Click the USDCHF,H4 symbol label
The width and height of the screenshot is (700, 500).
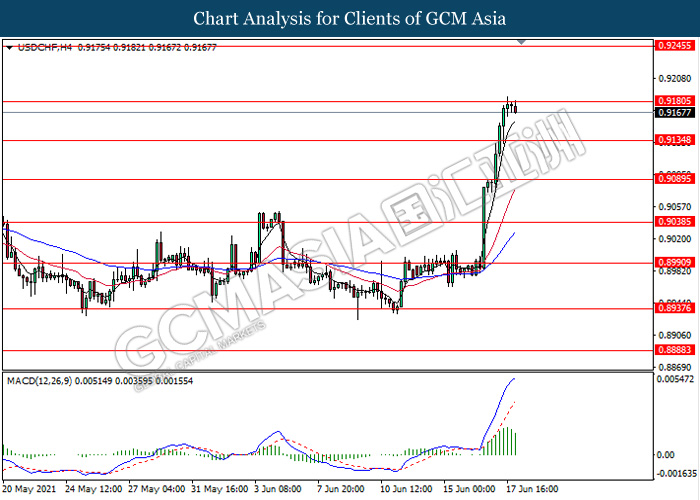[x=44, y=47]
